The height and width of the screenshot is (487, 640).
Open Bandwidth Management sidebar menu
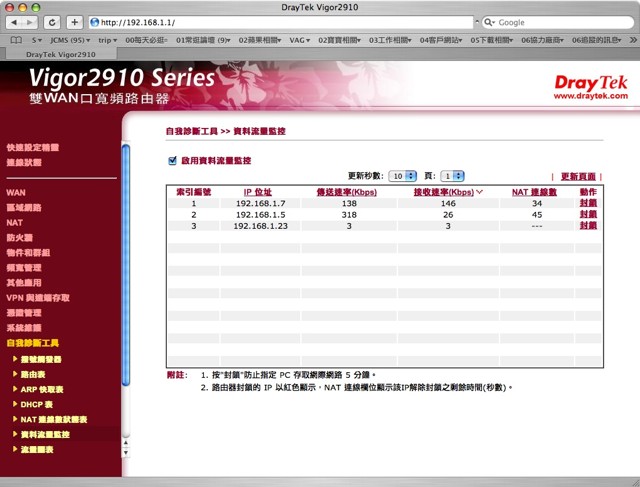coord(24,268)
